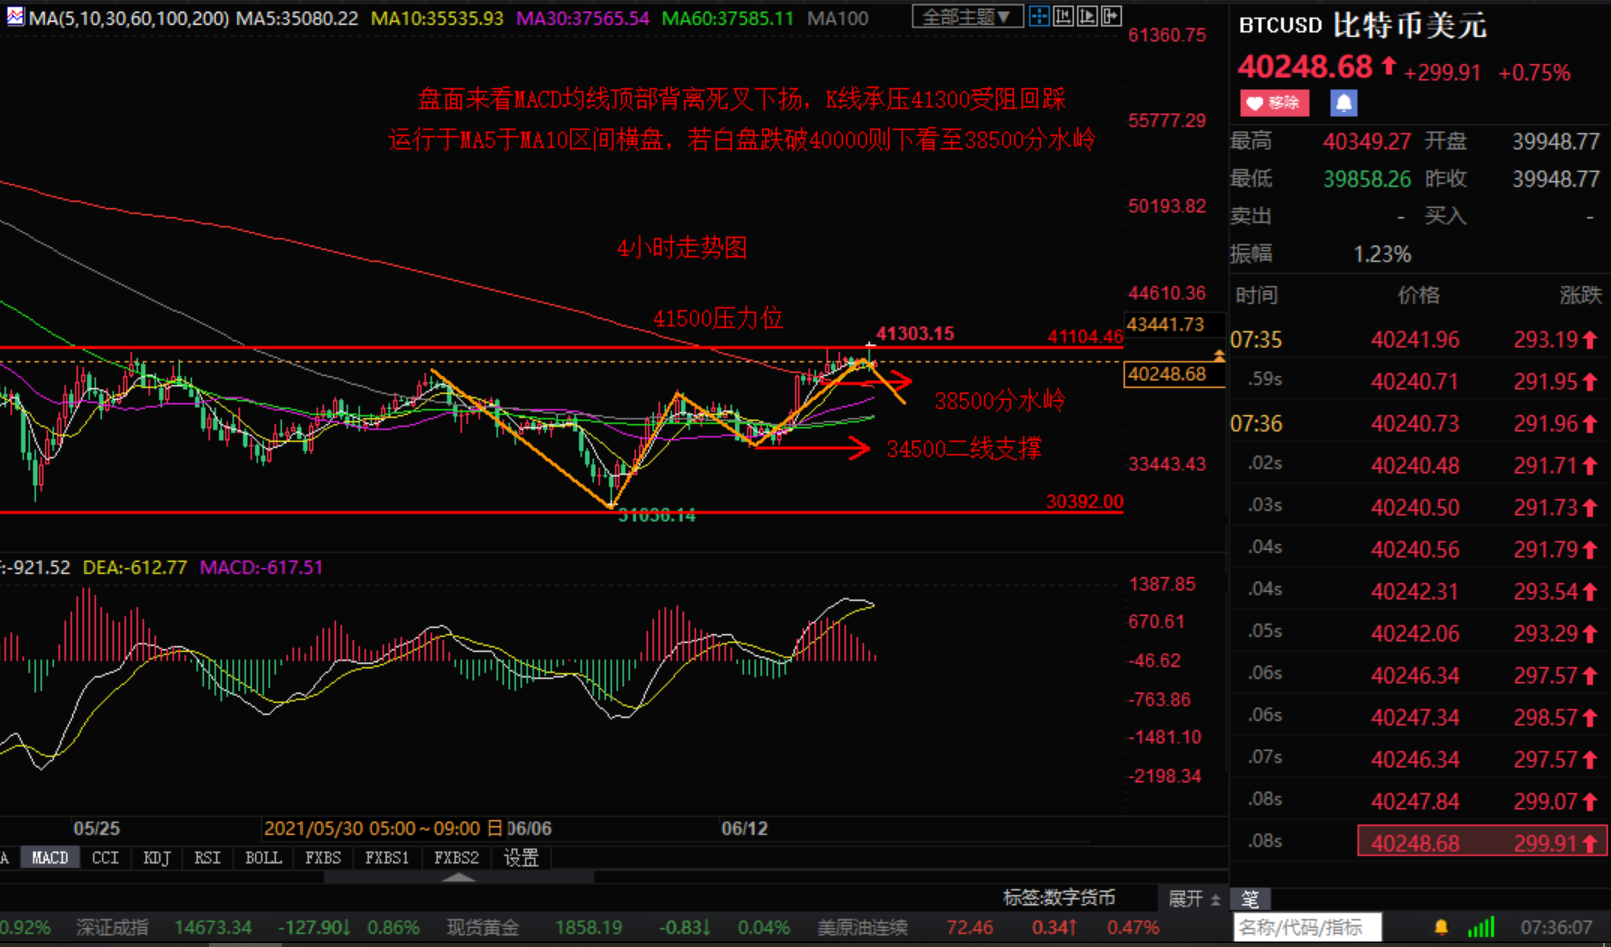The width and height of the screenshot is (1611, 947).
Task: Click the MA(5,10,30,60,100,200) indicator label
Action: [x=129, y=18]
